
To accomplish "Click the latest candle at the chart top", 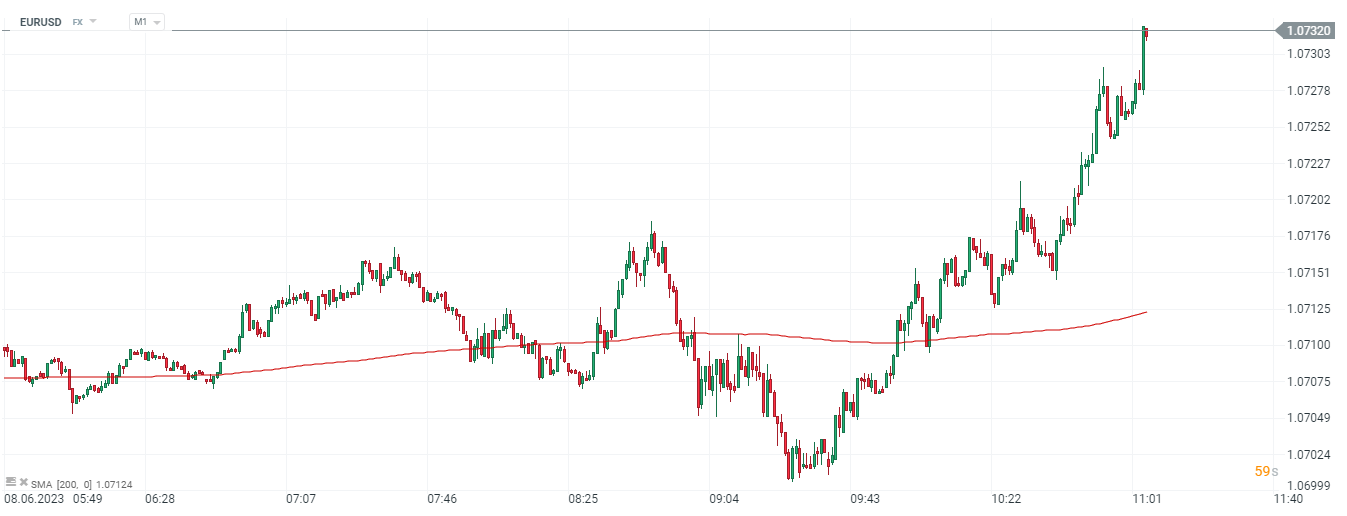I will (1145, 33).
